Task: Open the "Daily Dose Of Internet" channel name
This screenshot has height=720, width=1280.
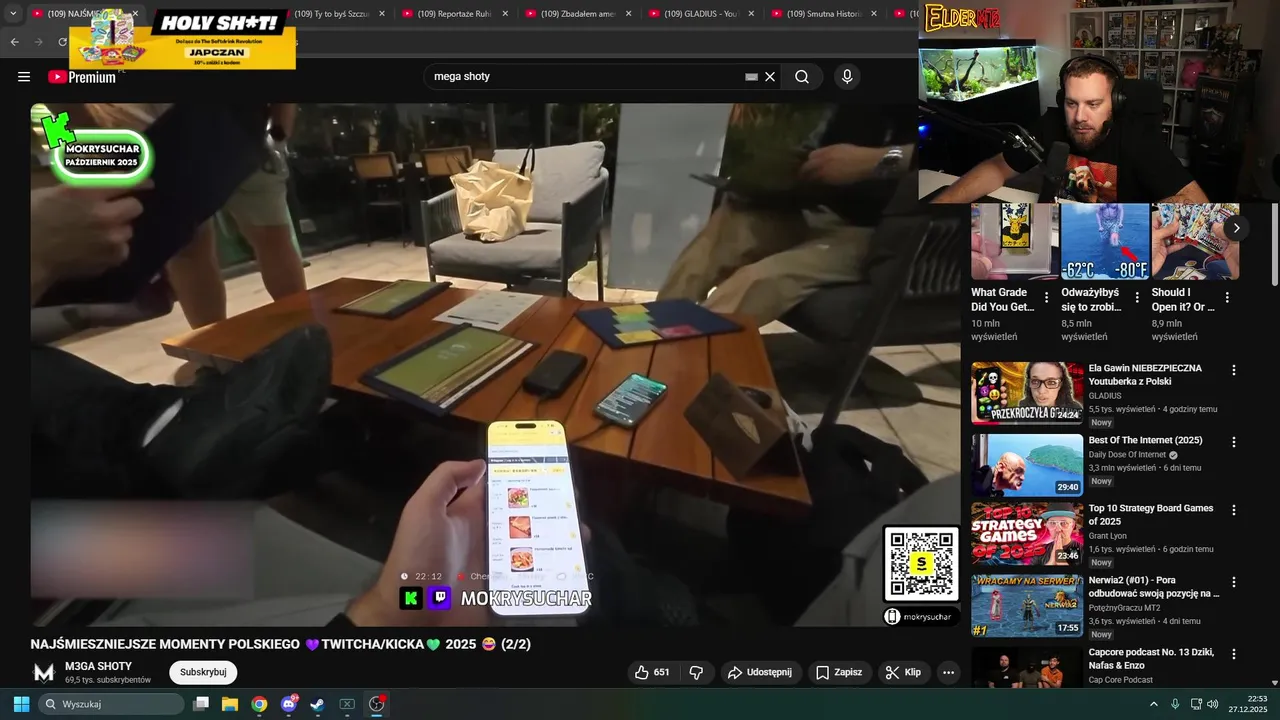Action: 1128,455
